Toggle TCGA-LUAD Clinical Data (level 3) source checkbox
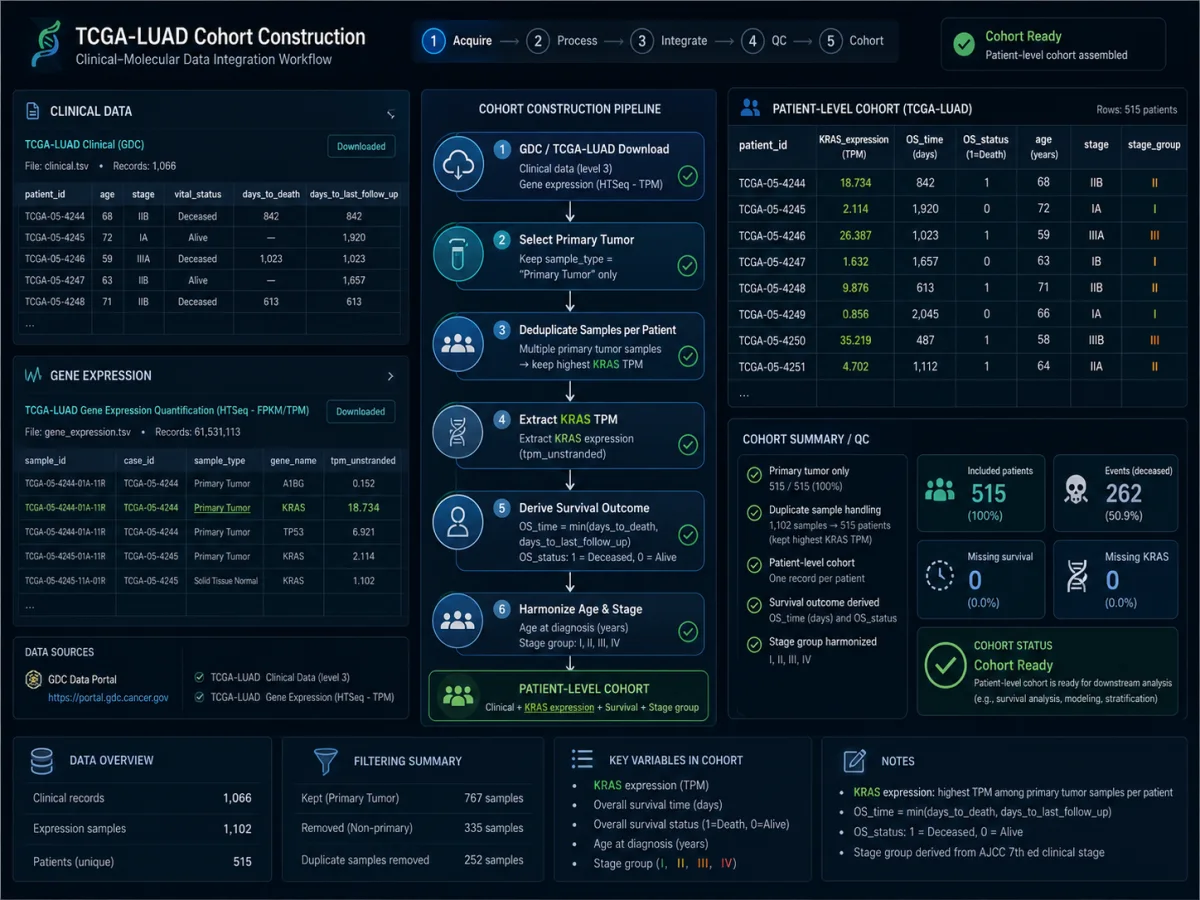The width and height of the screenshot is (1200, 900). pos(200,677)
